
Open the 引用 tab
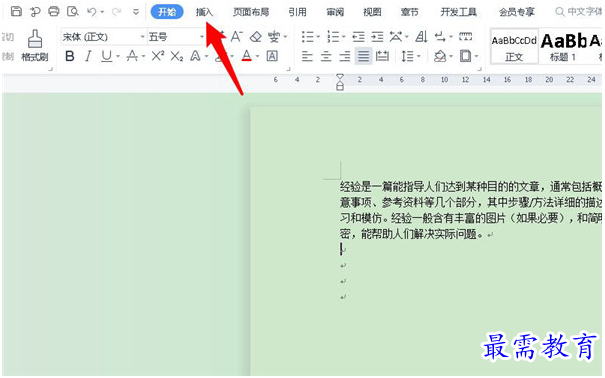[x=297, y=12]
